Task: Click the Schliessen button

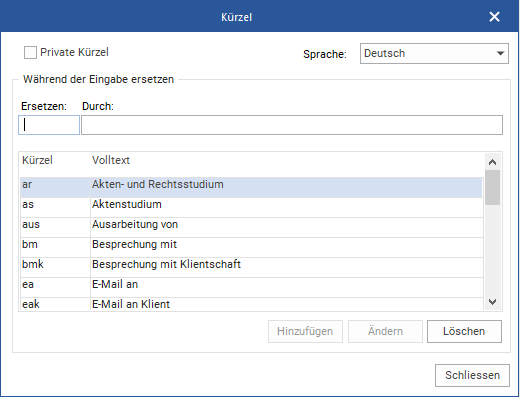Action: 472,375
